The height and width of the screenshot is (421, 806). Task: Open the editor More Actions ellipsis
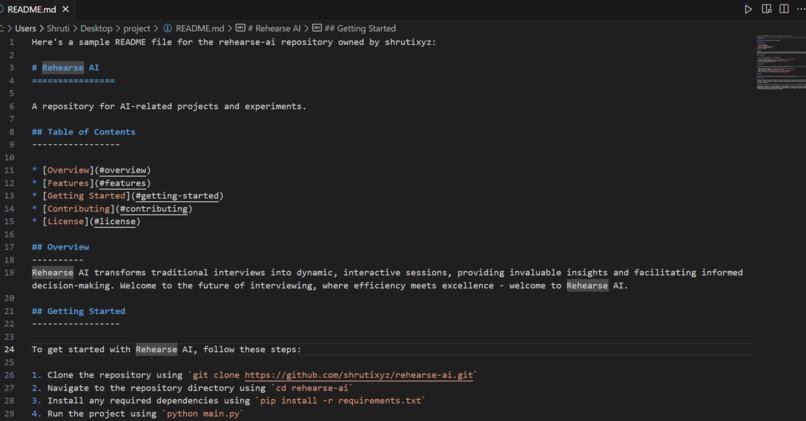coord(800,9)
